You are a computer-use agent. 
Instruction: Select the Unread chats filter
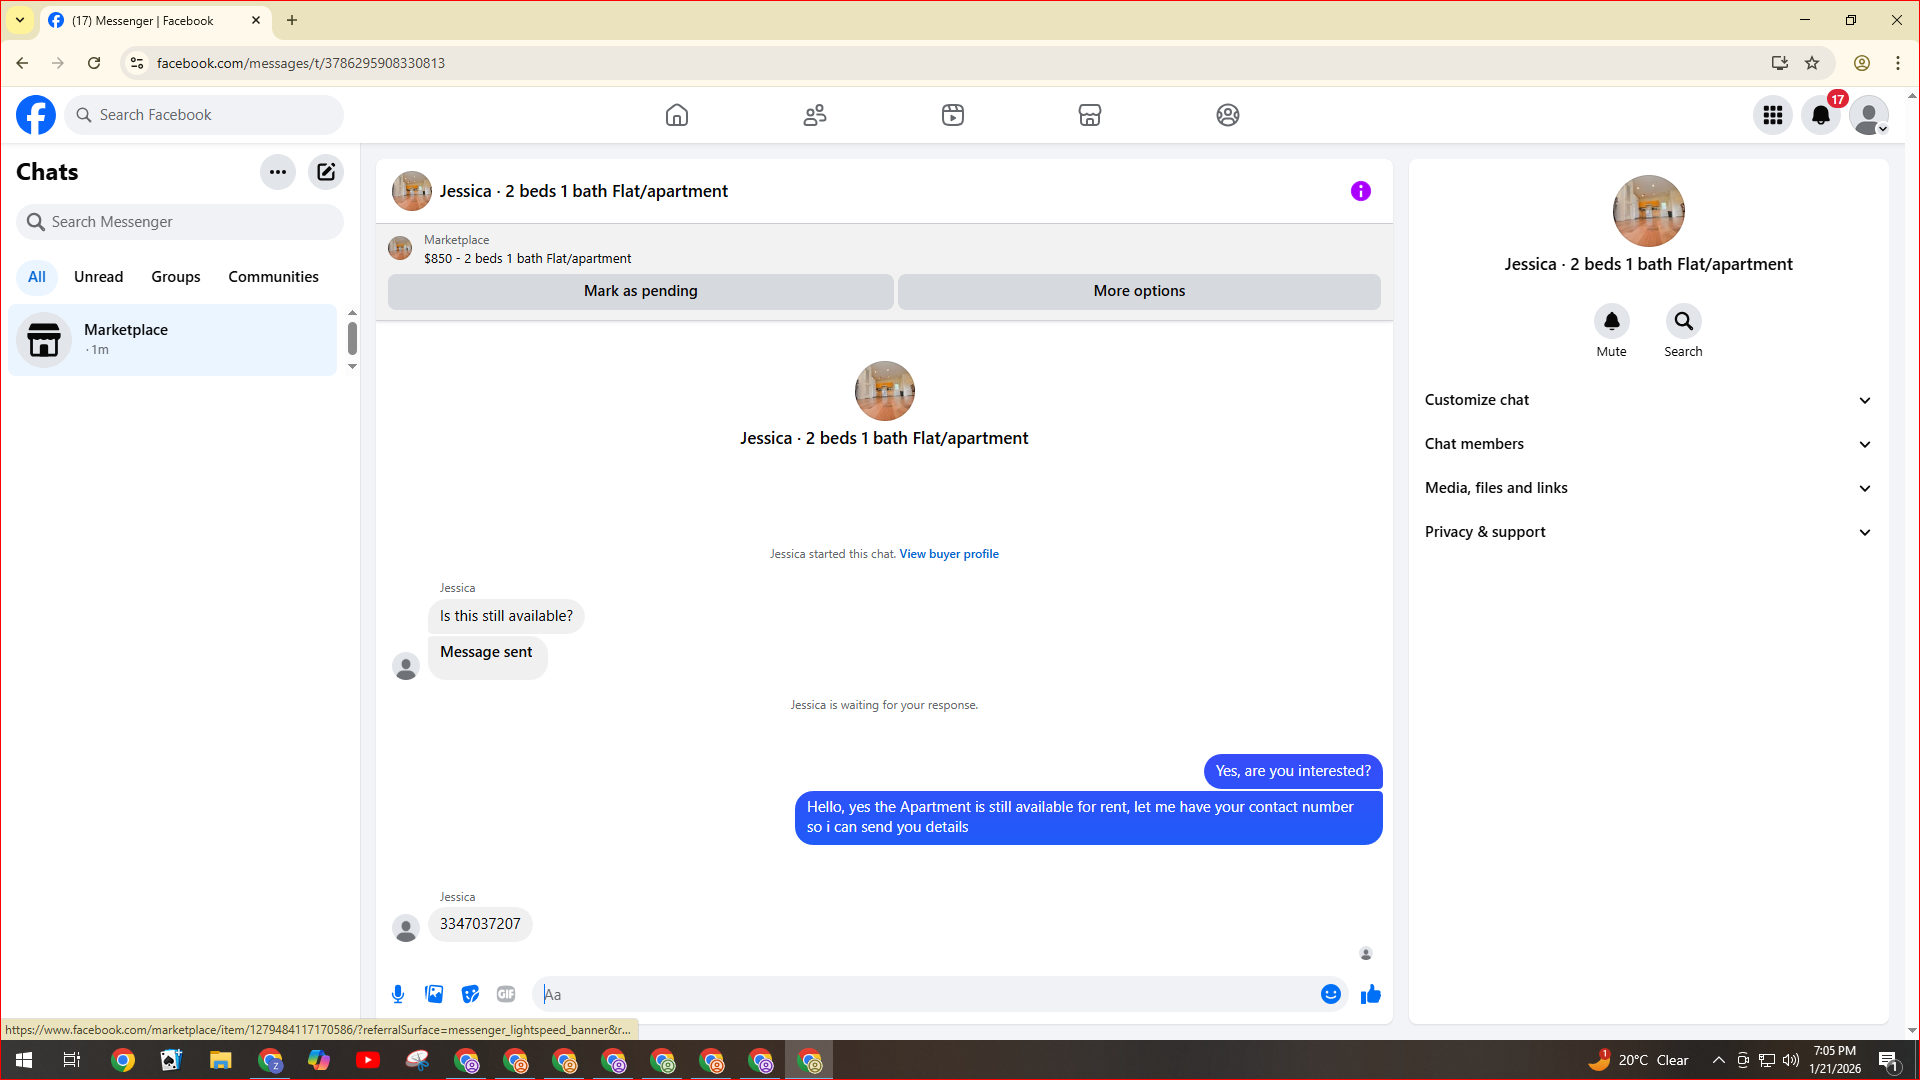[98, 277]
